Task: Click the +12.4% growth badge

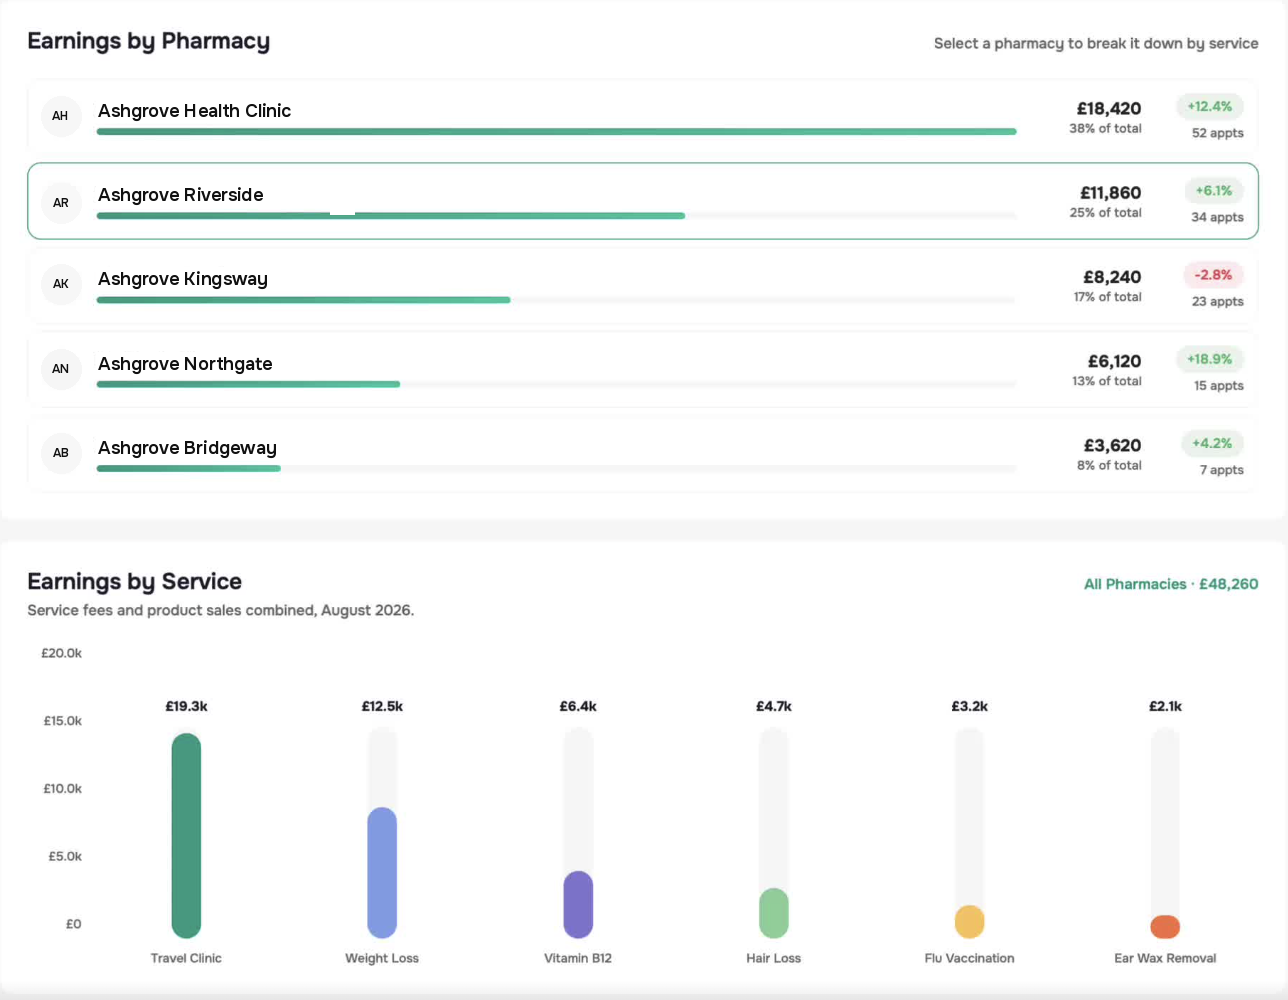Action: 1210,107
